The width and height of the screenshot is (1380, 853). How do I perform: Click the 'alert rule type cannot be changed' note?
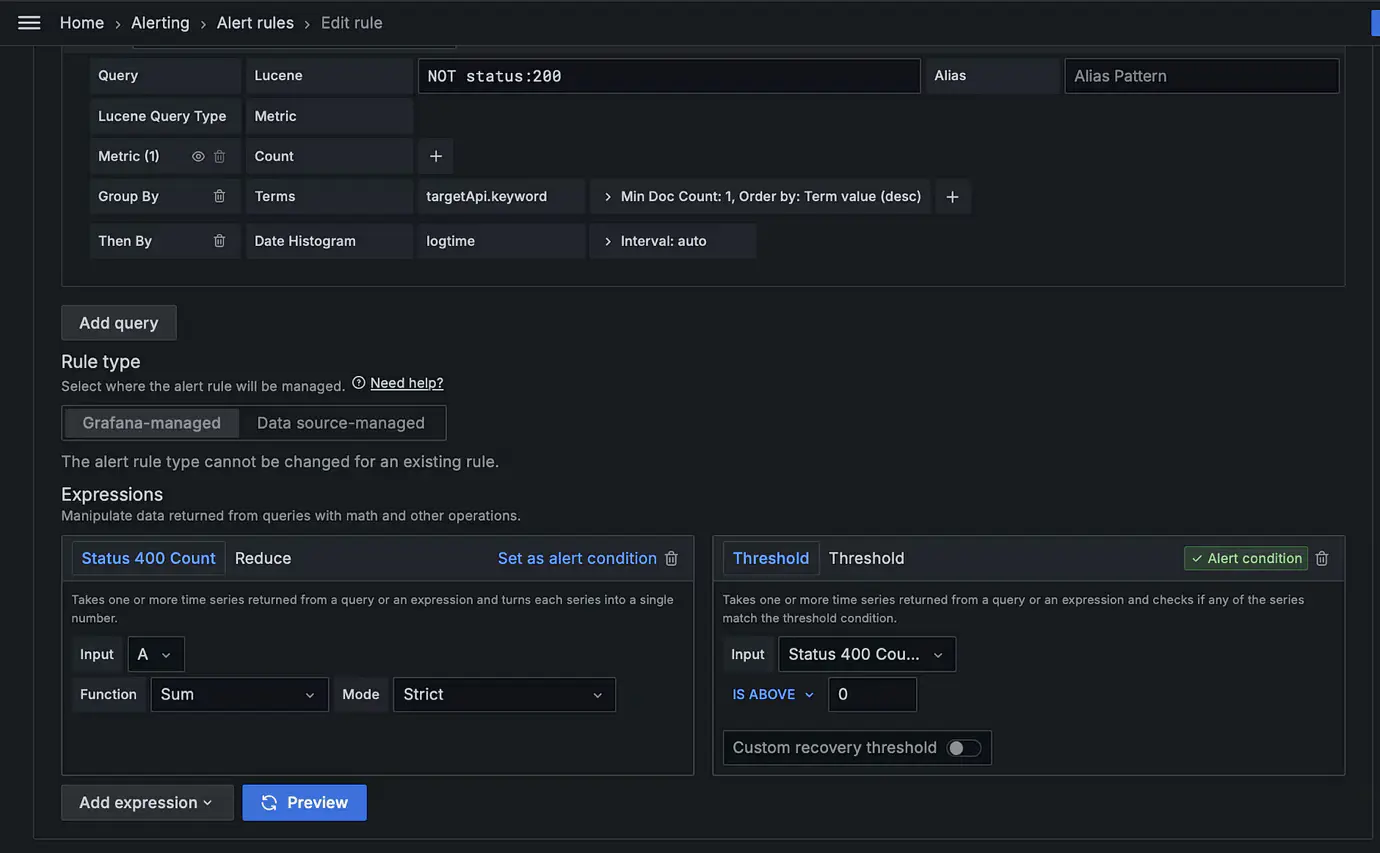280,462
